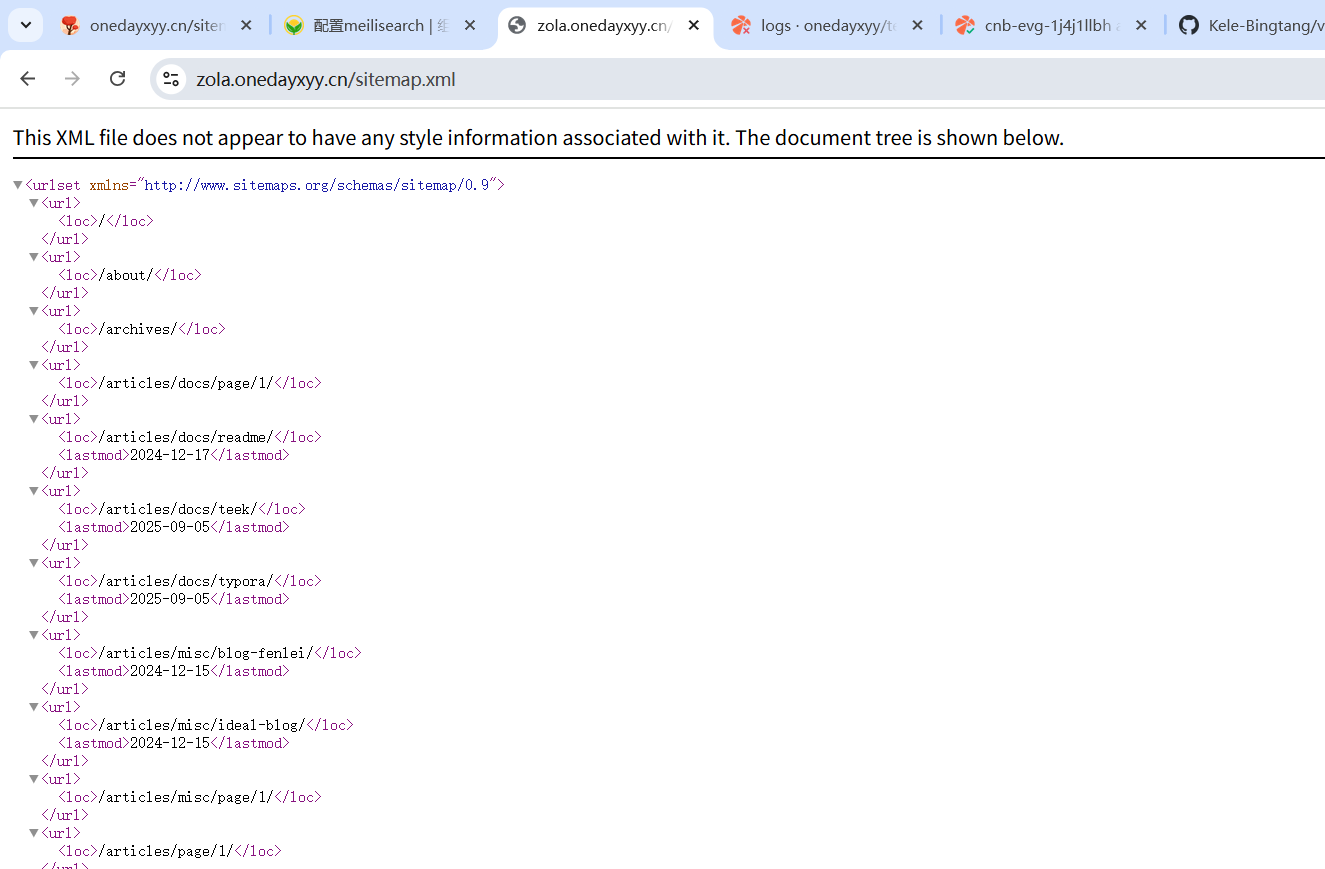Click the GitHub favicon on Kele-Bingtang tab
Screen dimensions: 1325x869
point(1188,25)
